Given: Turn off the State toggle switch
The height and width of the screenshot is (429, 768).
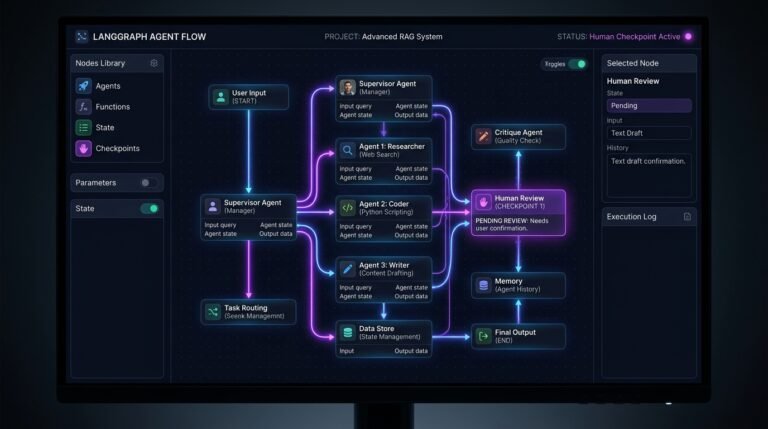Looking at the screenshot, I should point(149,209).
